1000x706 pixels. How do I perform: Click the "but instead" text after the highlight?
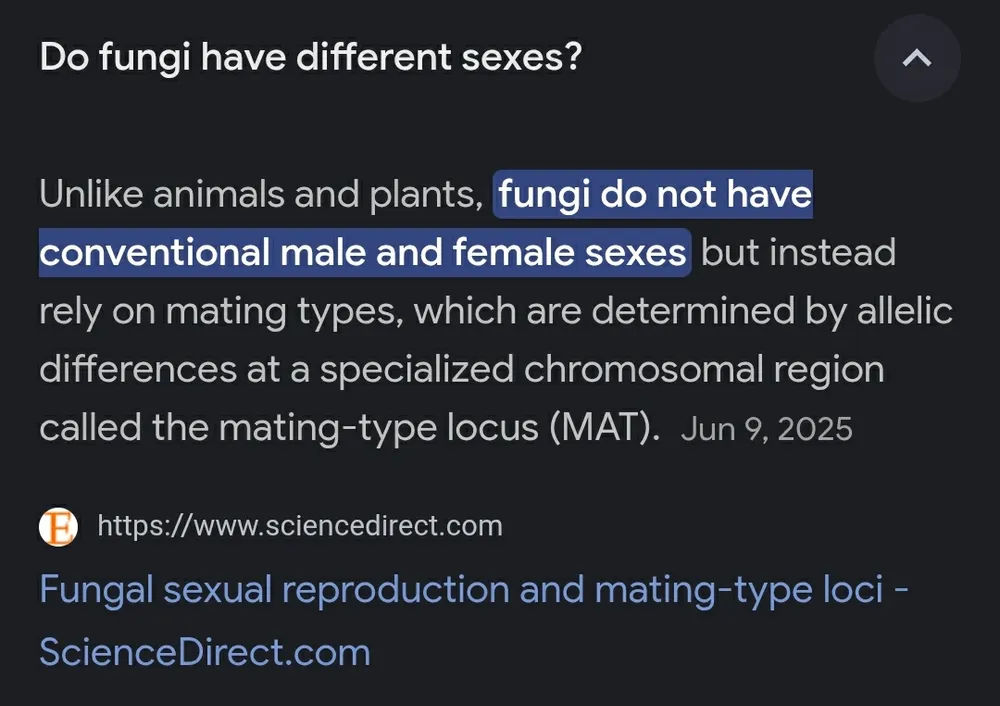(798, 252)
